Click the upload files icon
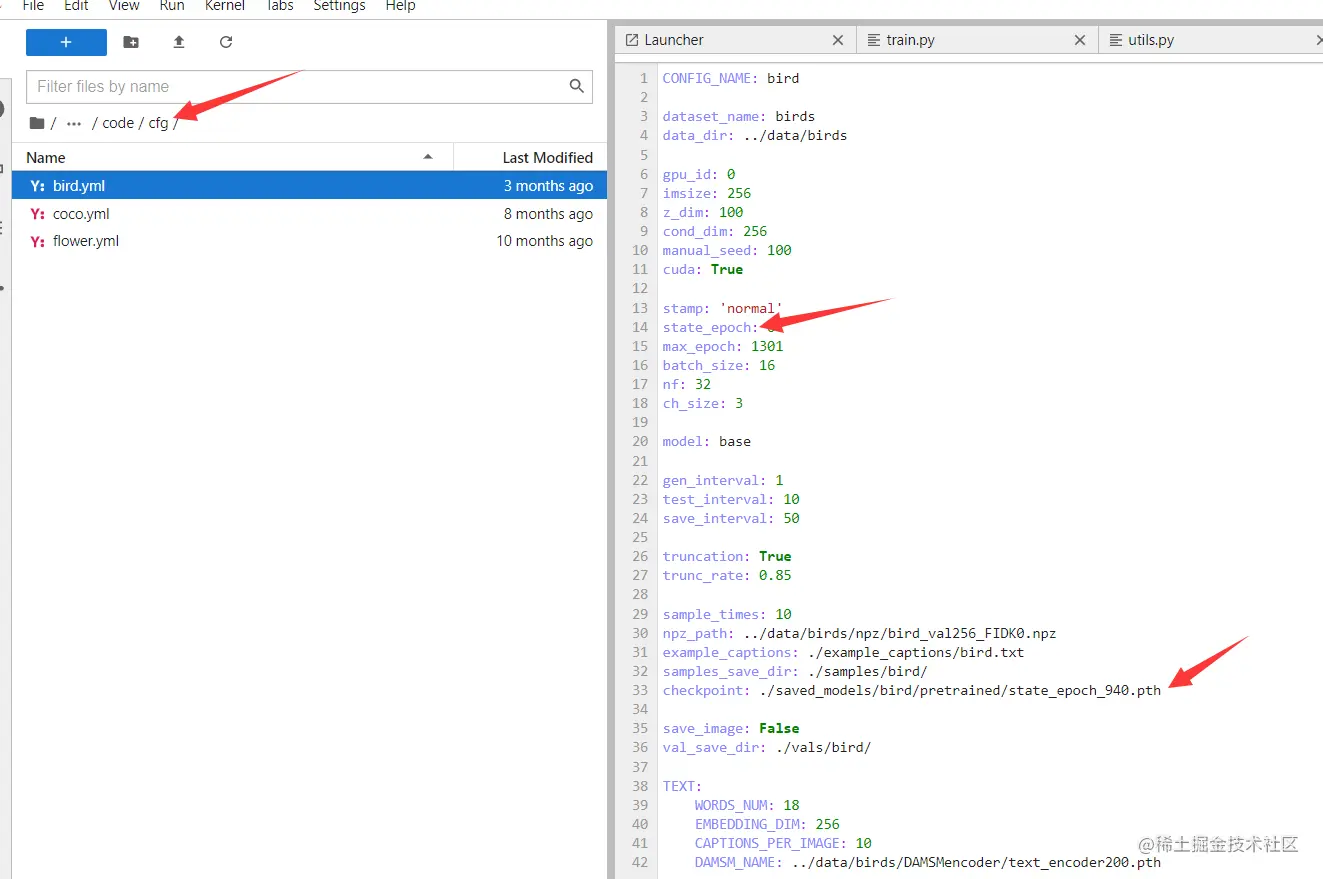The width and height of the screenshot is (1323, 879). coord(179,42)
